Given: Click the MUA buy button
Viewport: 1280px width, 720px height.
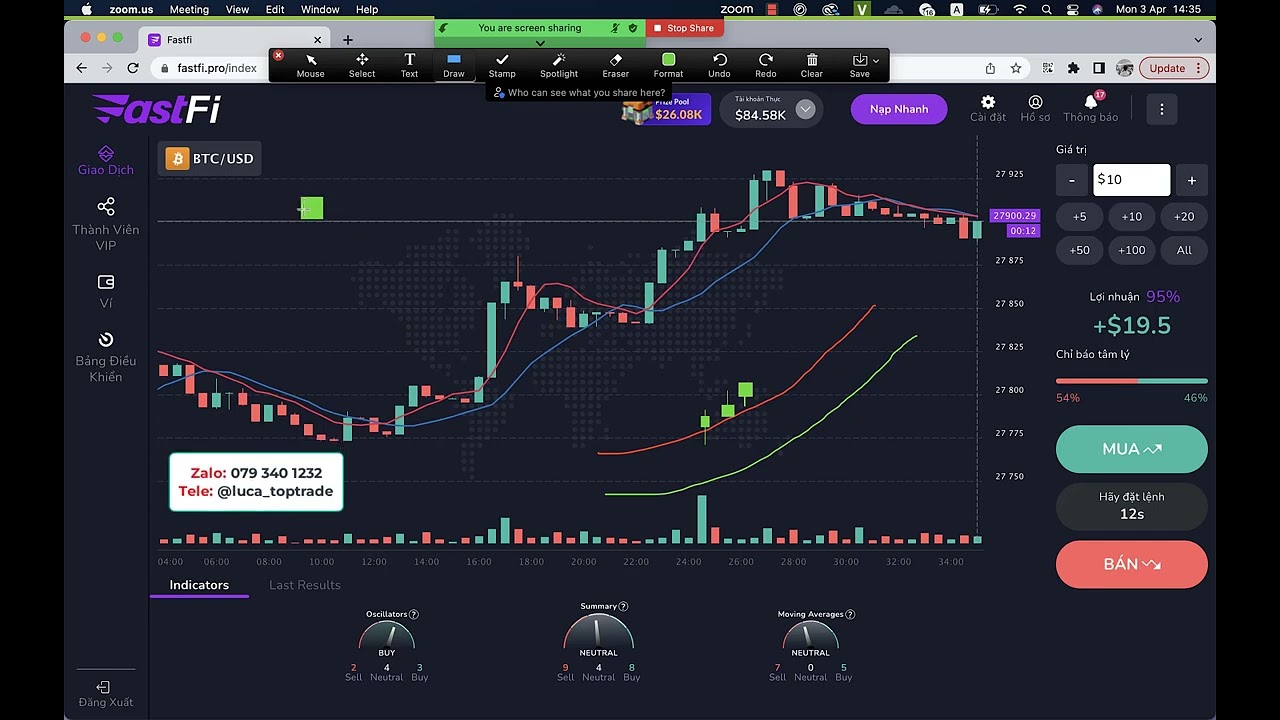Looking at the screenshot, I should (x=1132, y=449).
